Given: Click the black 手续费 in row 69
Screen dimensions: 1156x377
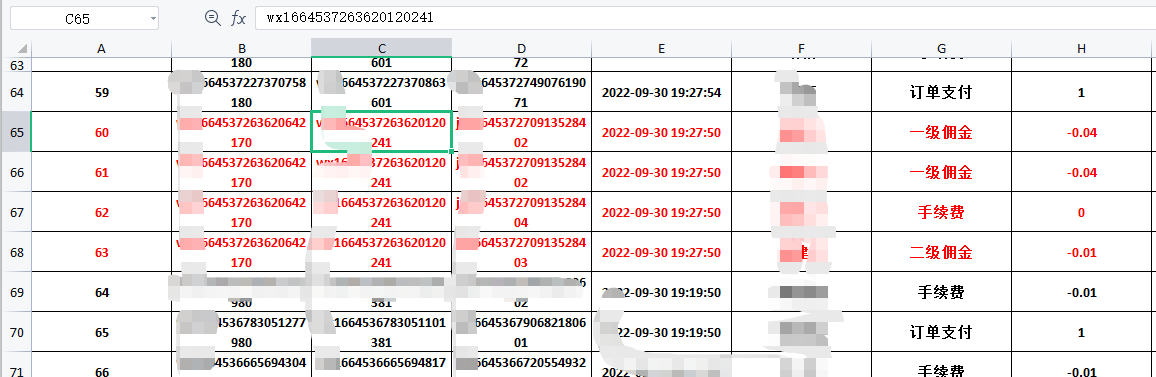Looking at the screenshot, I should click(941, 292).
